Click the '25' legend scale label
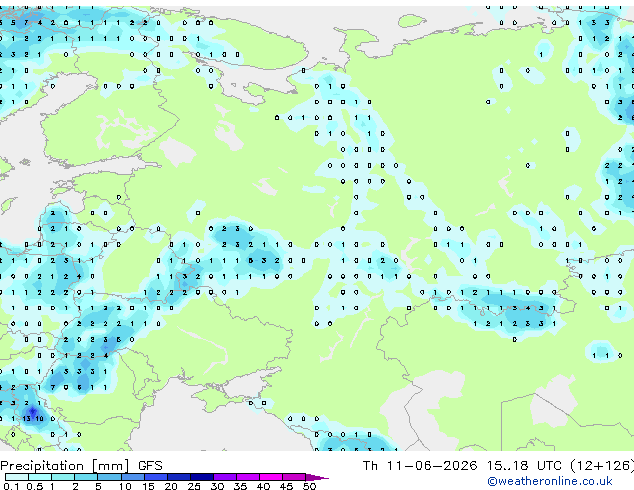The image size is (634, 490). point(194,486)
